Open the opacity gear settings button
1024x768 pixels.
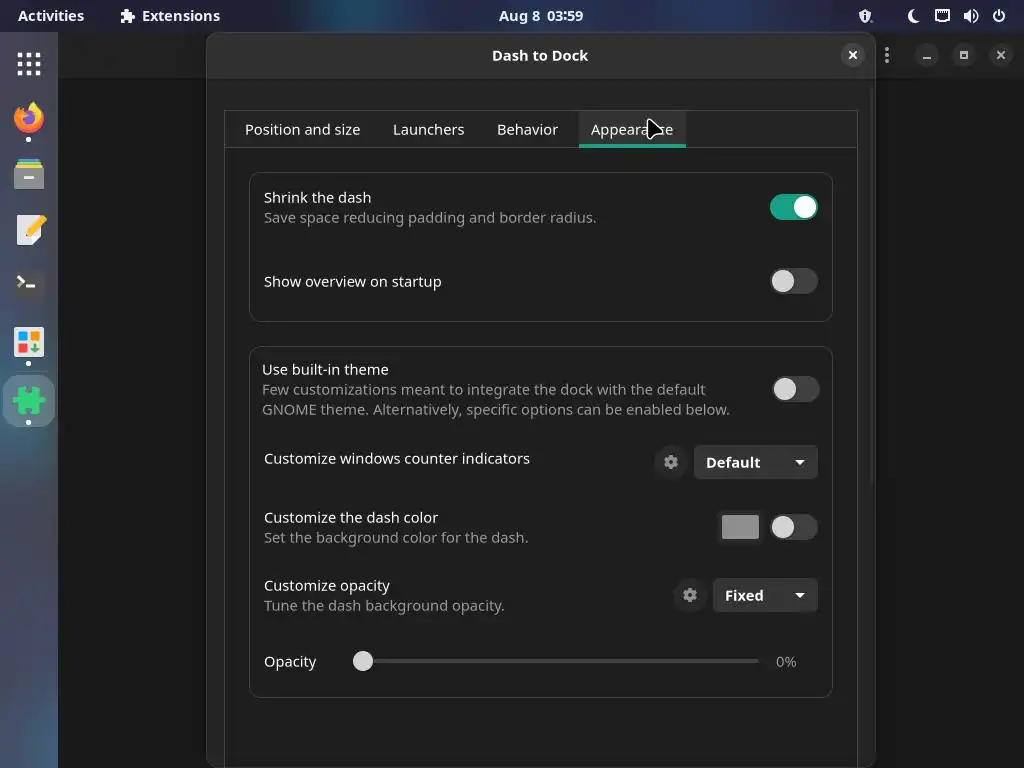690,596
